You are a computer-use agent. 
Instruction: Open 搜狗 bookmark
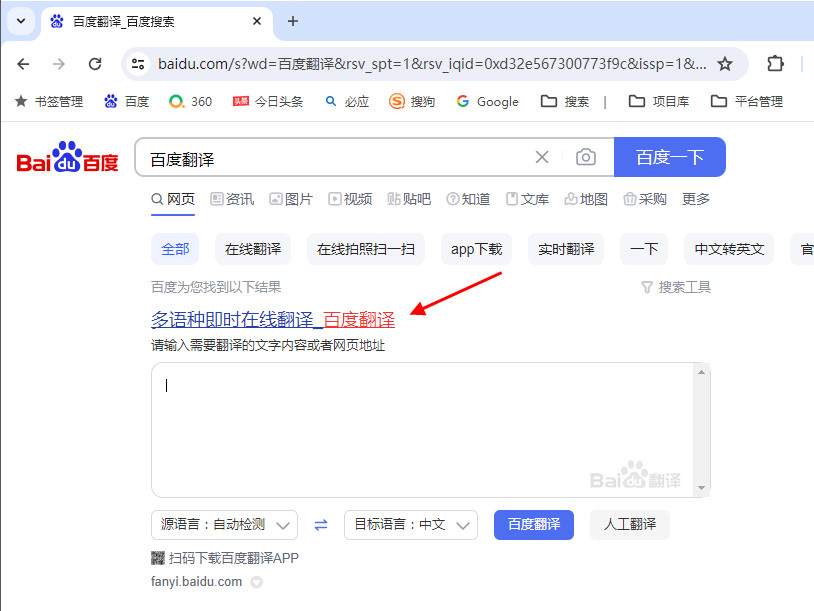[x=412, y=101]
